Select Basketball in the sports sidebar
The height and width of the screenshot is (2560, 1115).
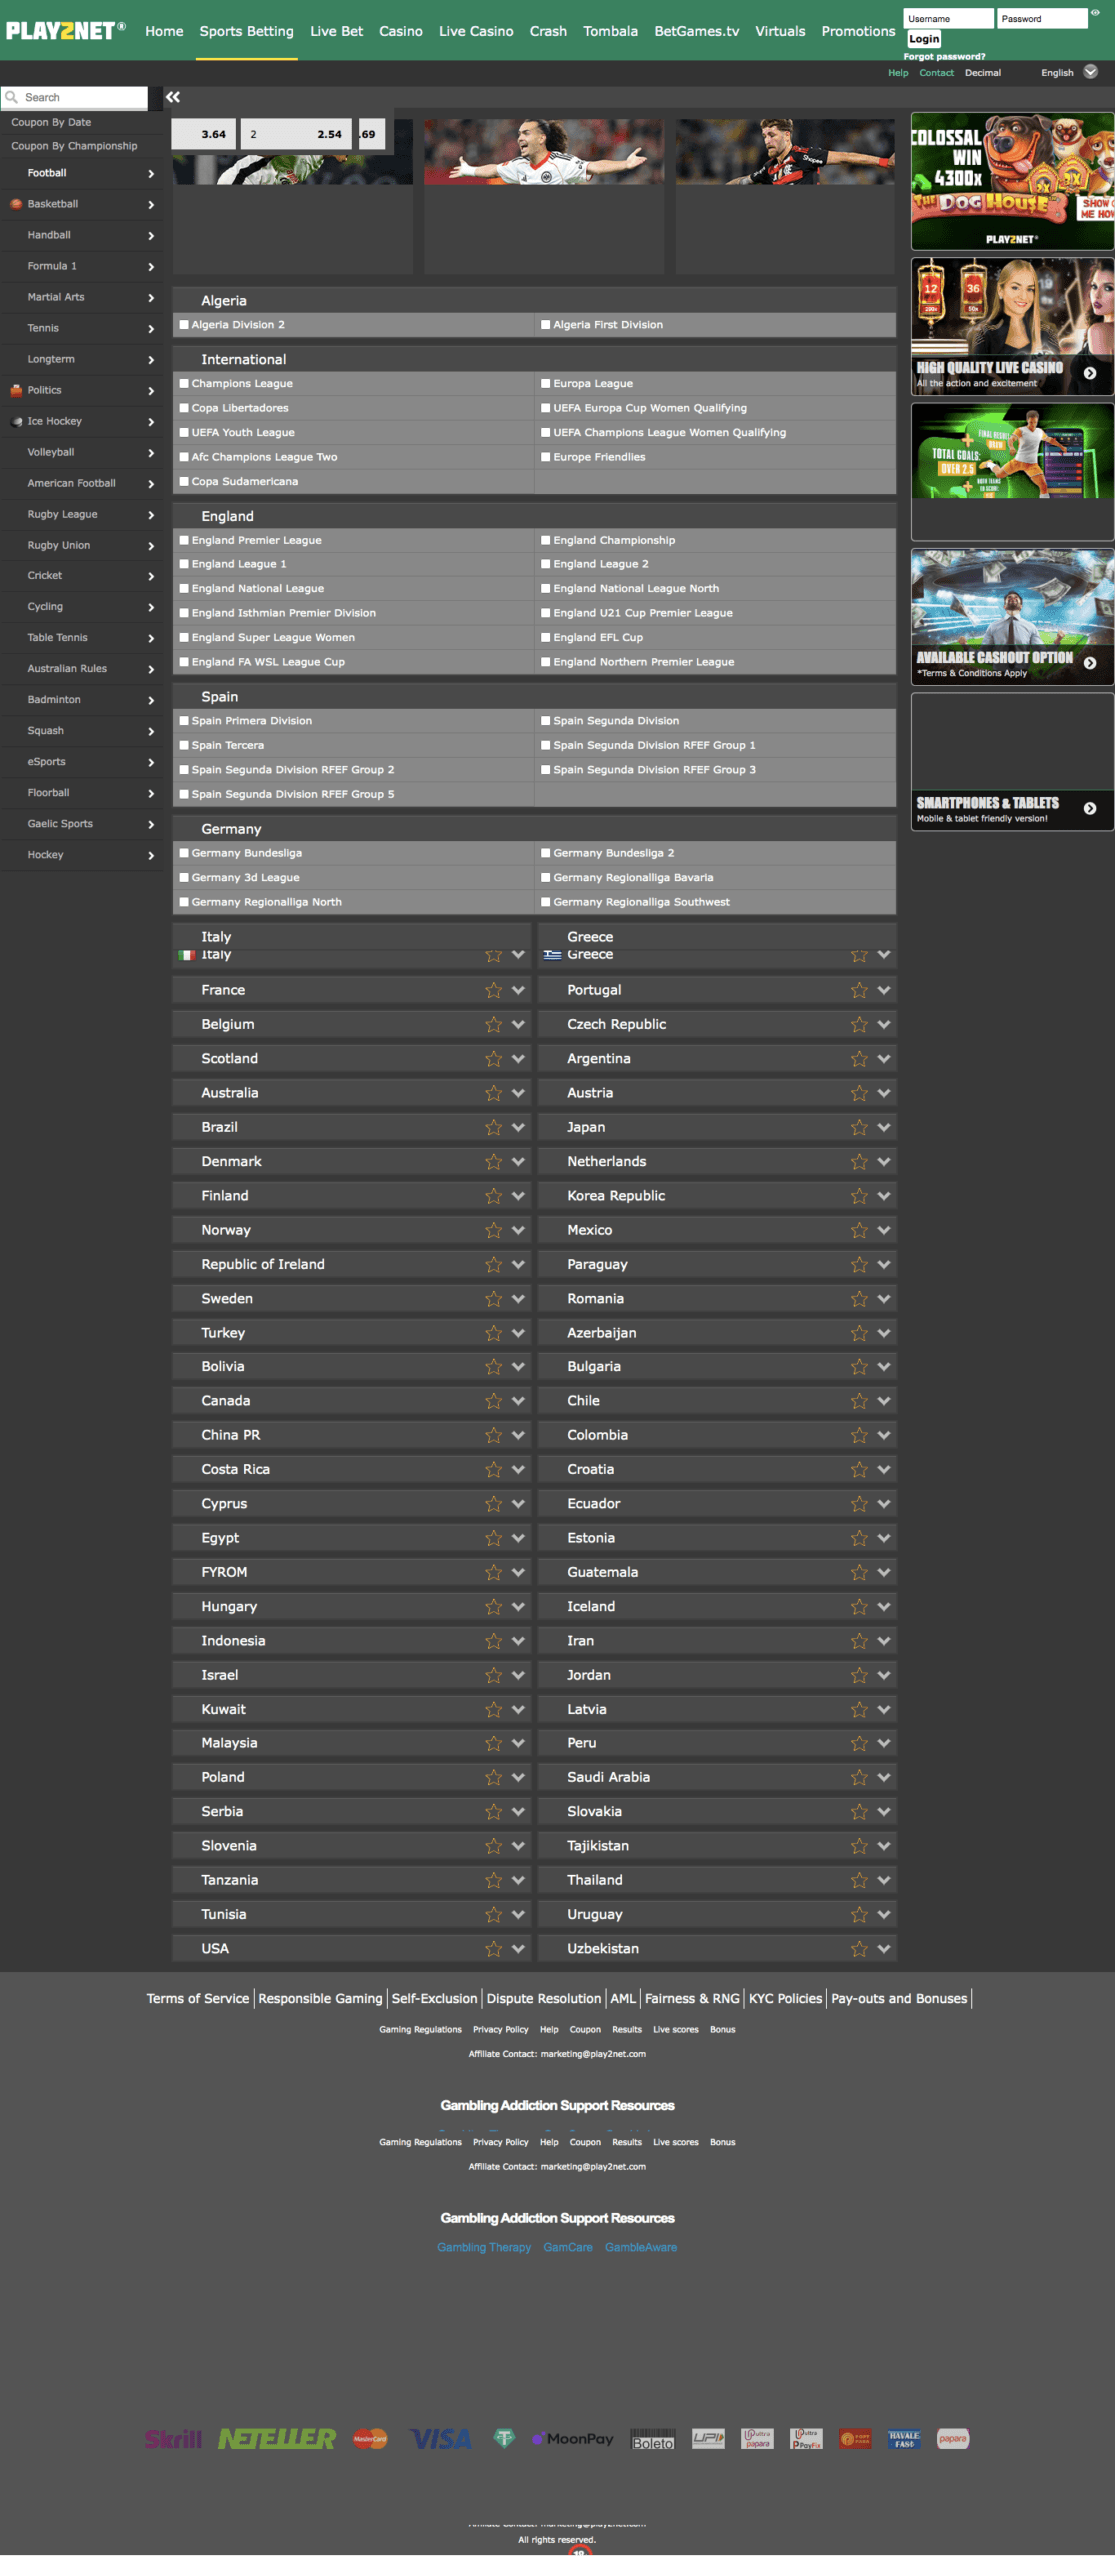(x=53, y=204)
